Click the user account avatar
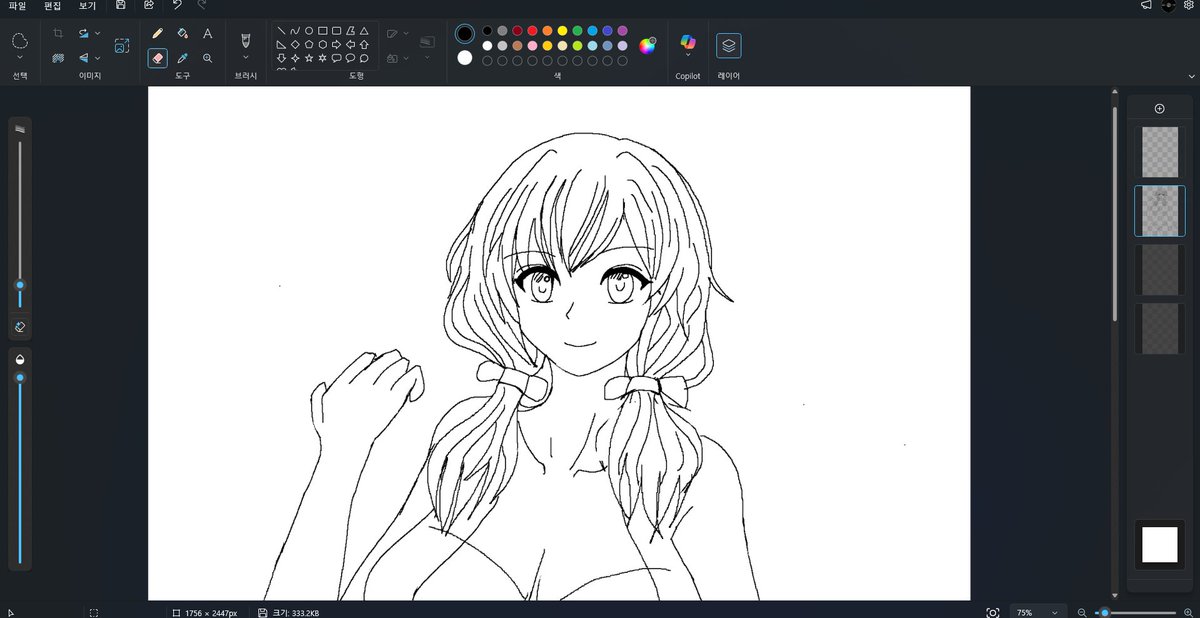Viewport: 1200px width, 618px height. 1167,5
